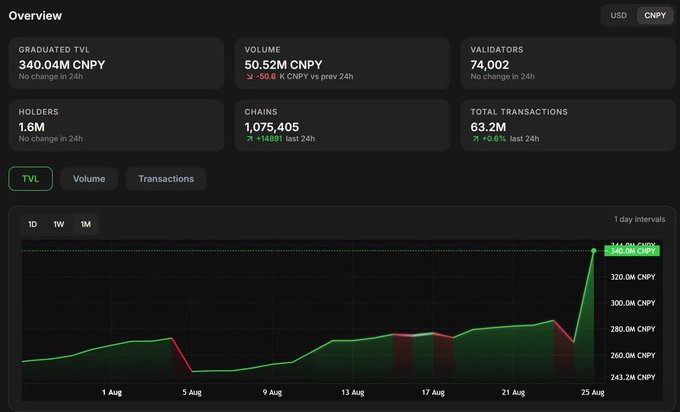Click the +14891 change text
This screenshot has height=412, width=680.
click(269, 139)
